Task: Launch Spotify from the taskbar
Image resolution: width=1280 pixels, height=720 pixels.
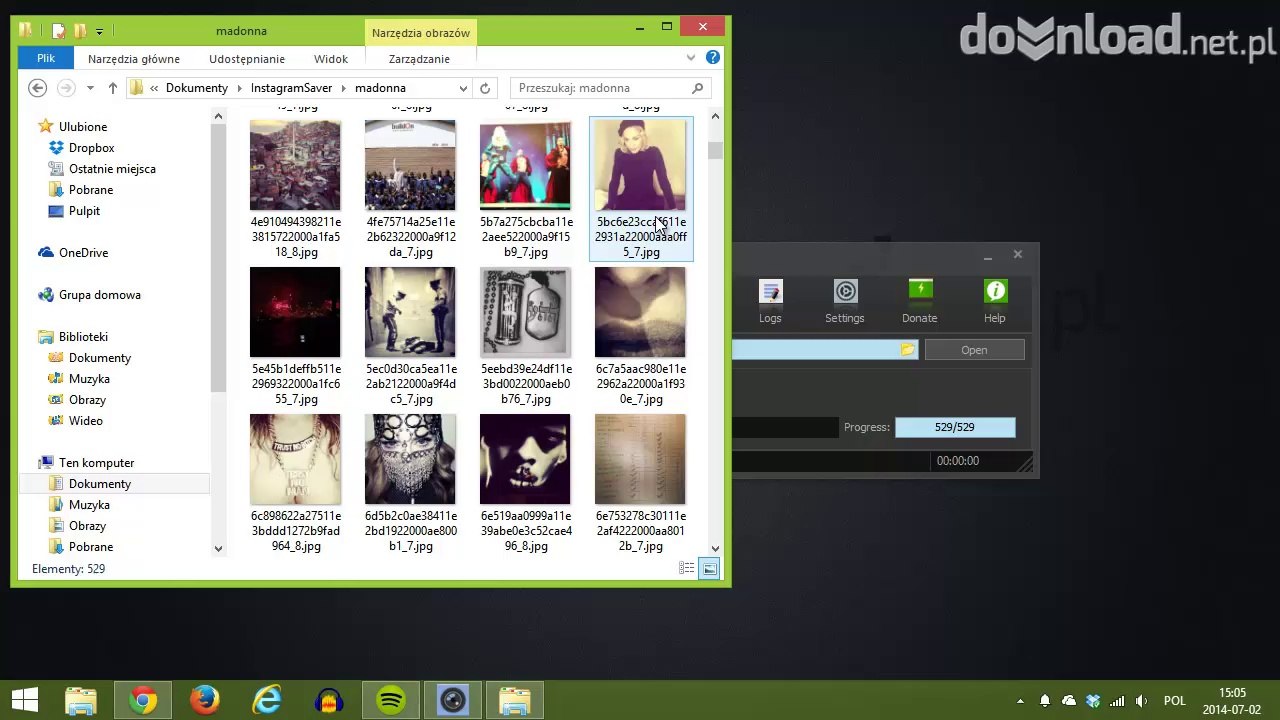Action: point(391,700)
